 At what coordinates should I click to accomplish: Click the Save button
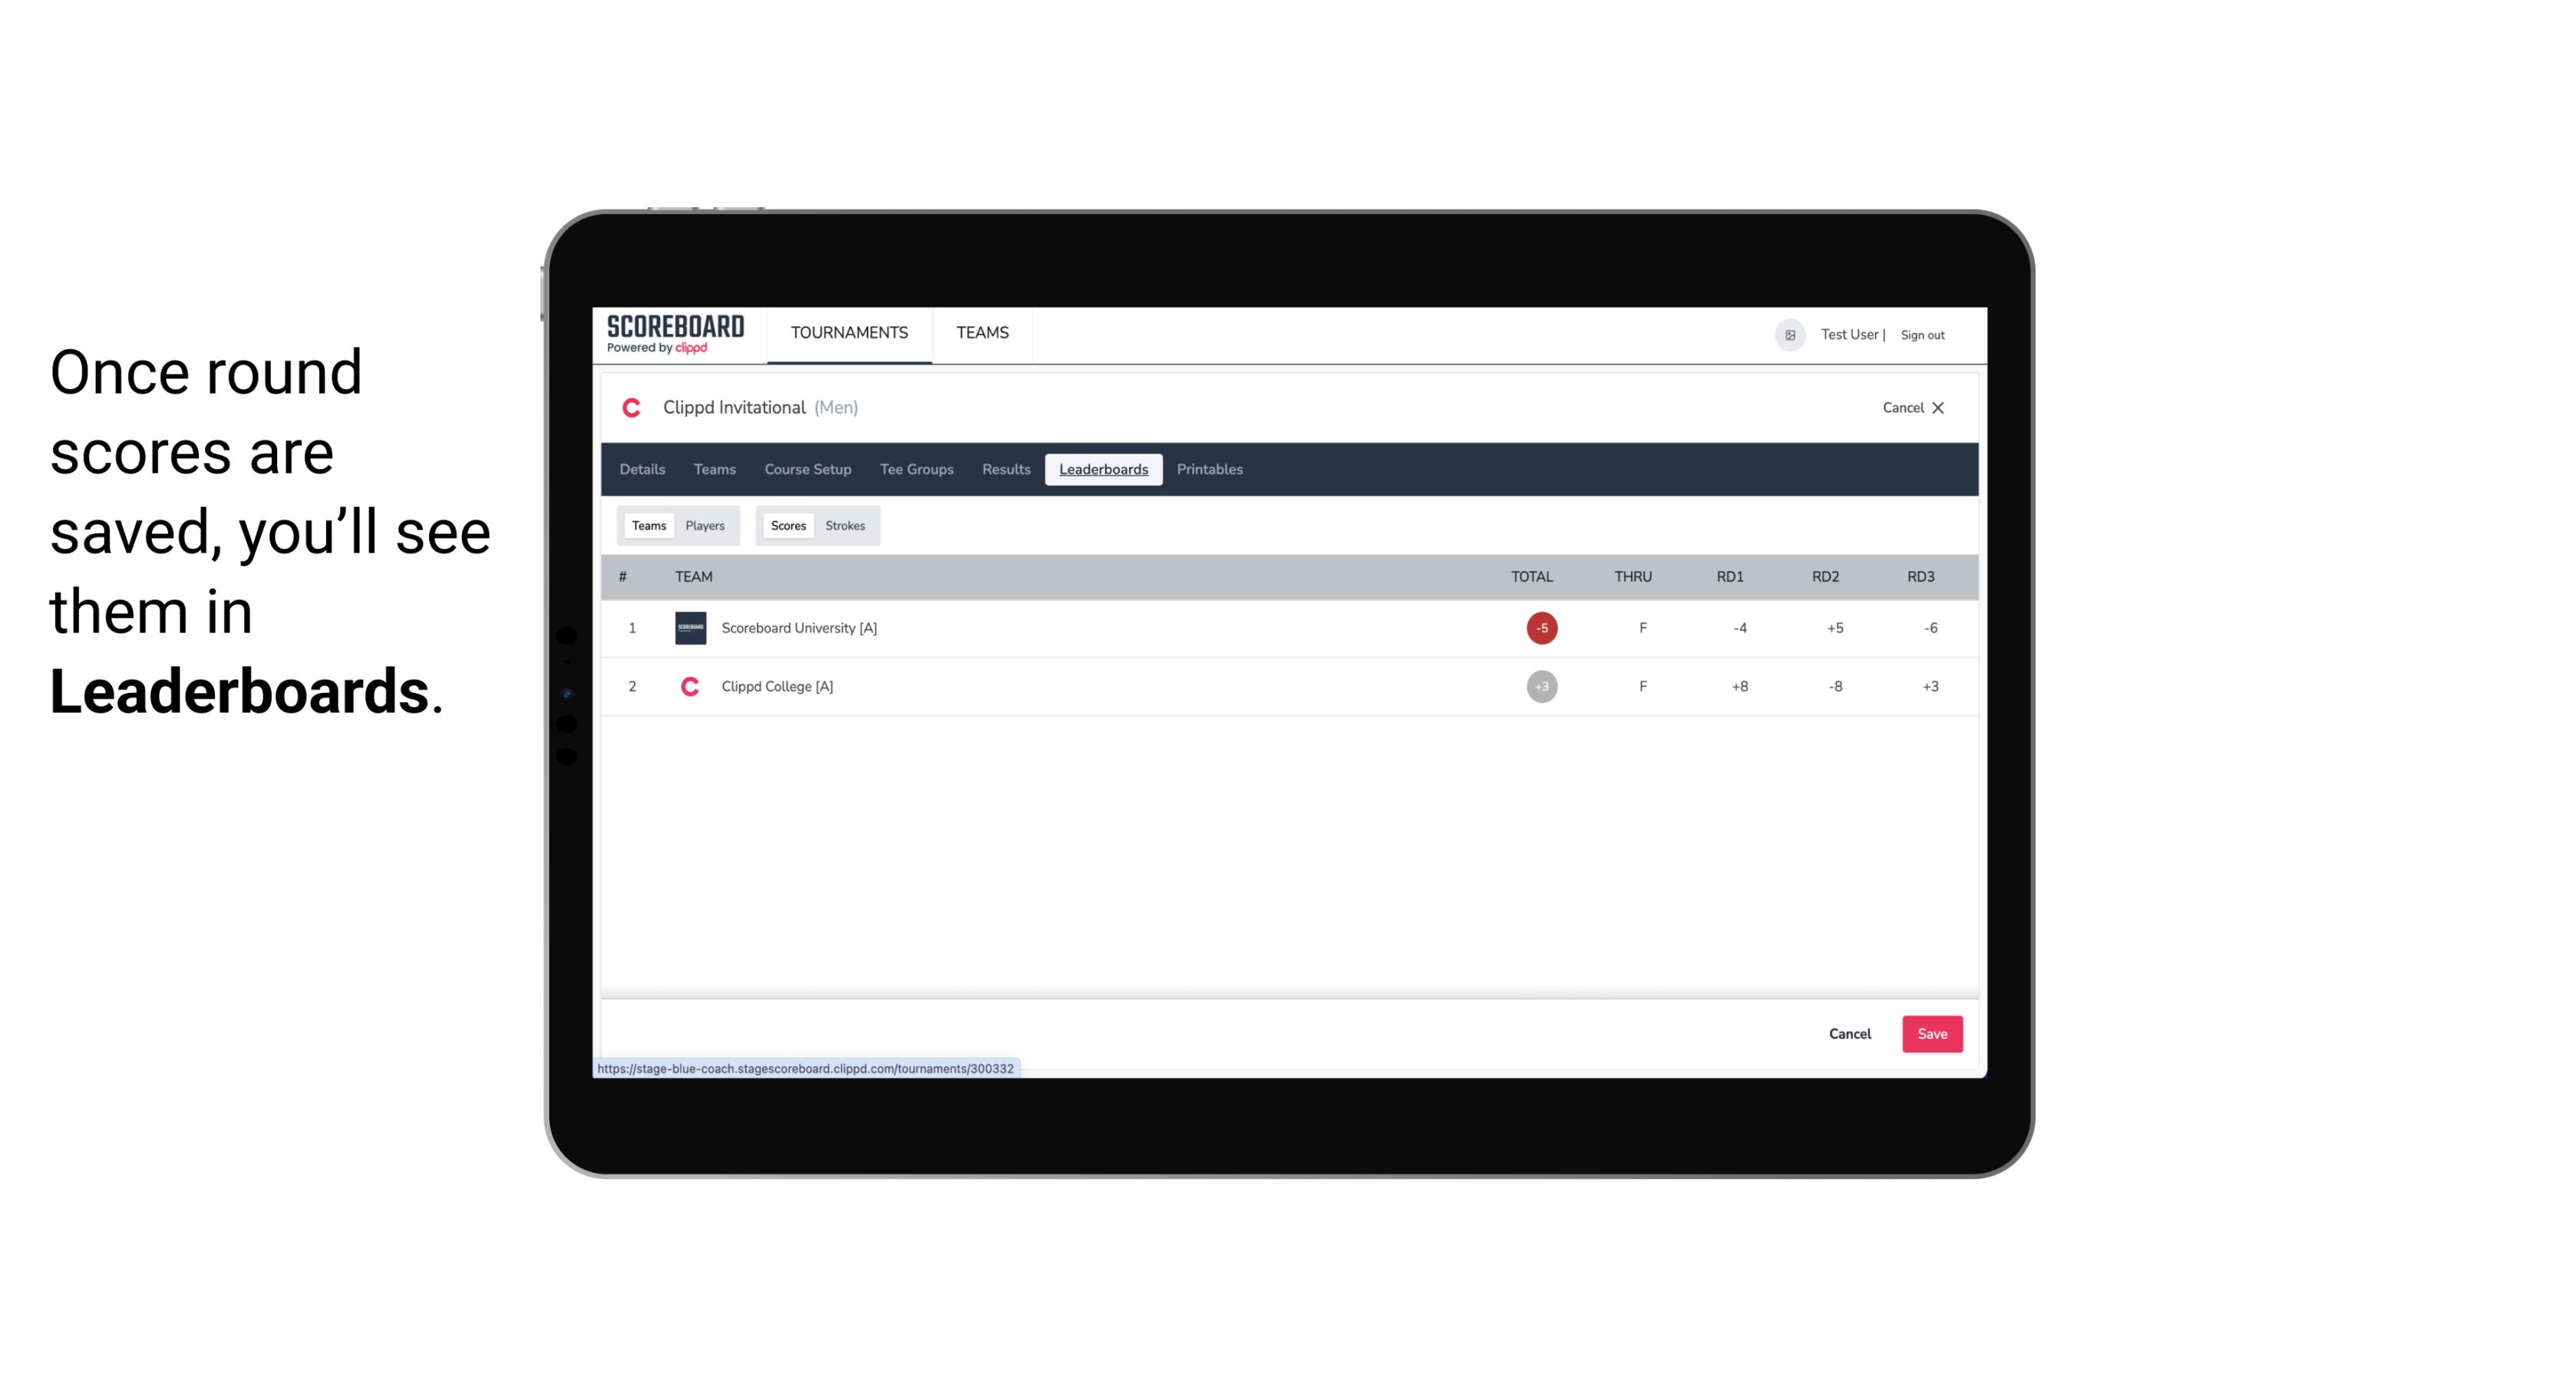coord(1929,1033)
